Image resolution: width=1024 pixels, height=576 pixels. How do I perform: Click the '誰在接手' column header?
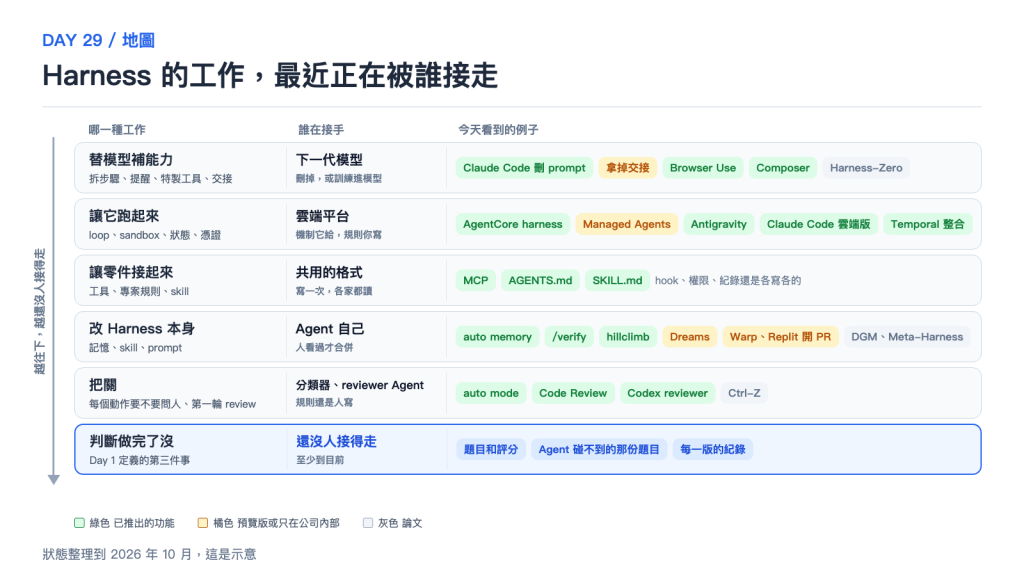321,129
